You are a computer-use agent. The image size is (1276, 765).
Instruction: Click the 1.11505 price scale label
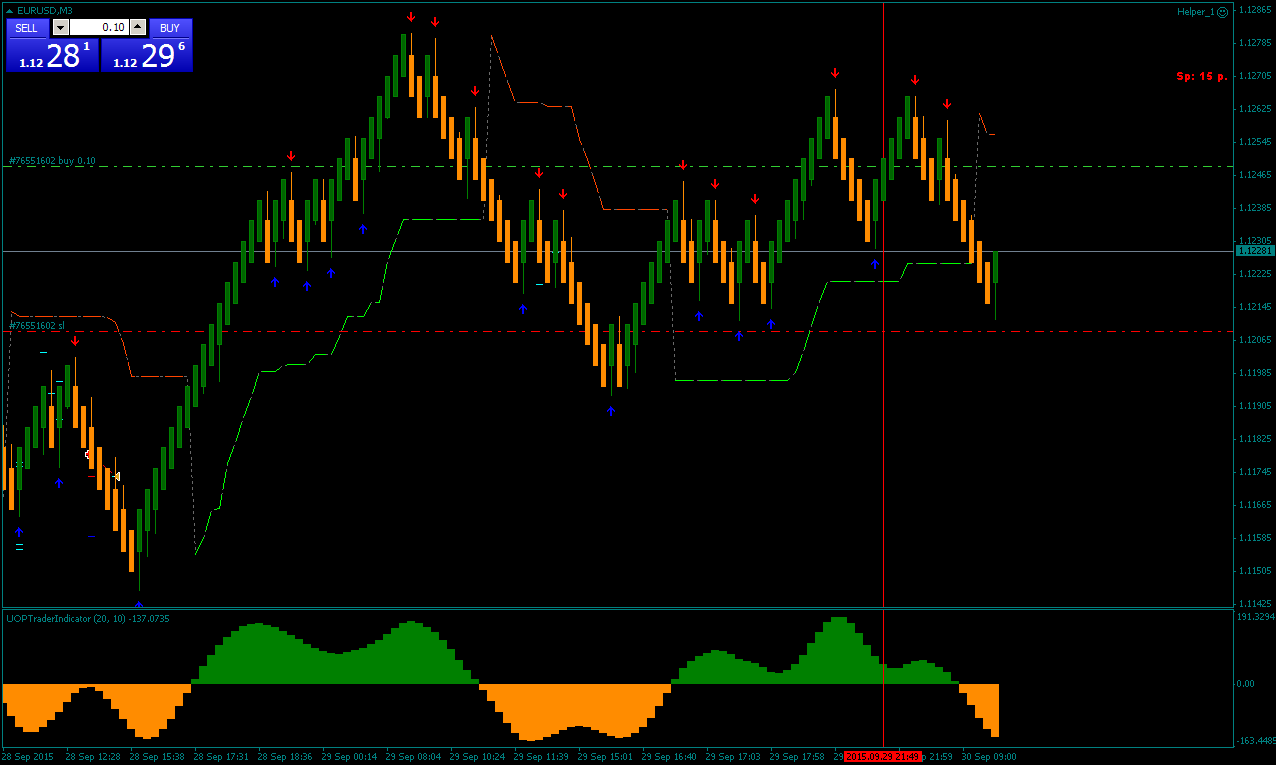(x=1256, y=571)
